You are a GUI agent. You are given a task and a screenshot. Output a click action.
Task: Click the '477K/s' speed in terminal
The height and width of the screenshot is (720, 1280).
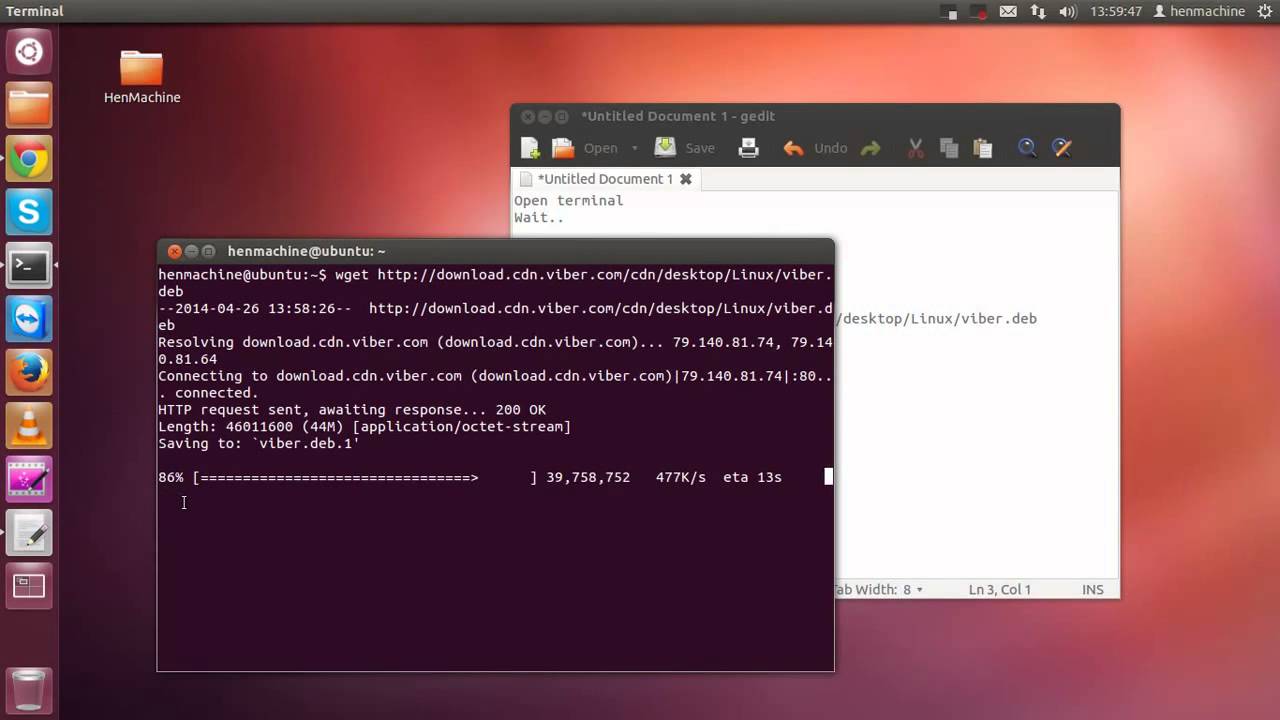pos(681,478)
